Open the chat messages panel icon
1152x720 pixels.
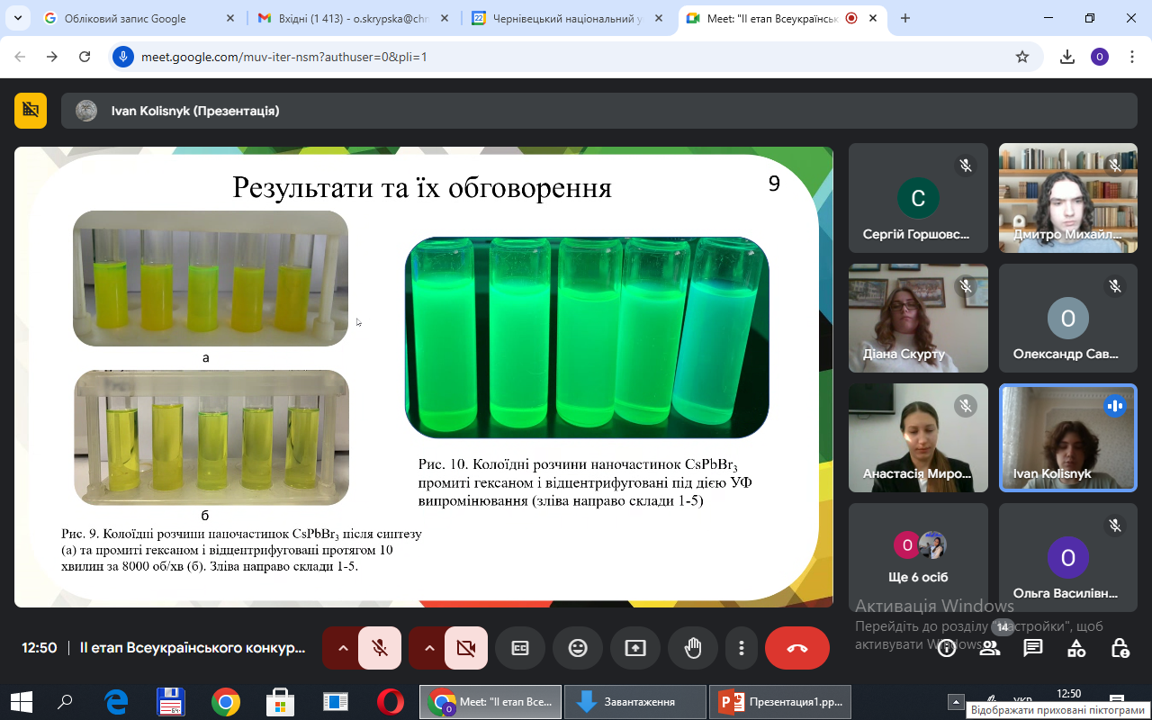1033,648
